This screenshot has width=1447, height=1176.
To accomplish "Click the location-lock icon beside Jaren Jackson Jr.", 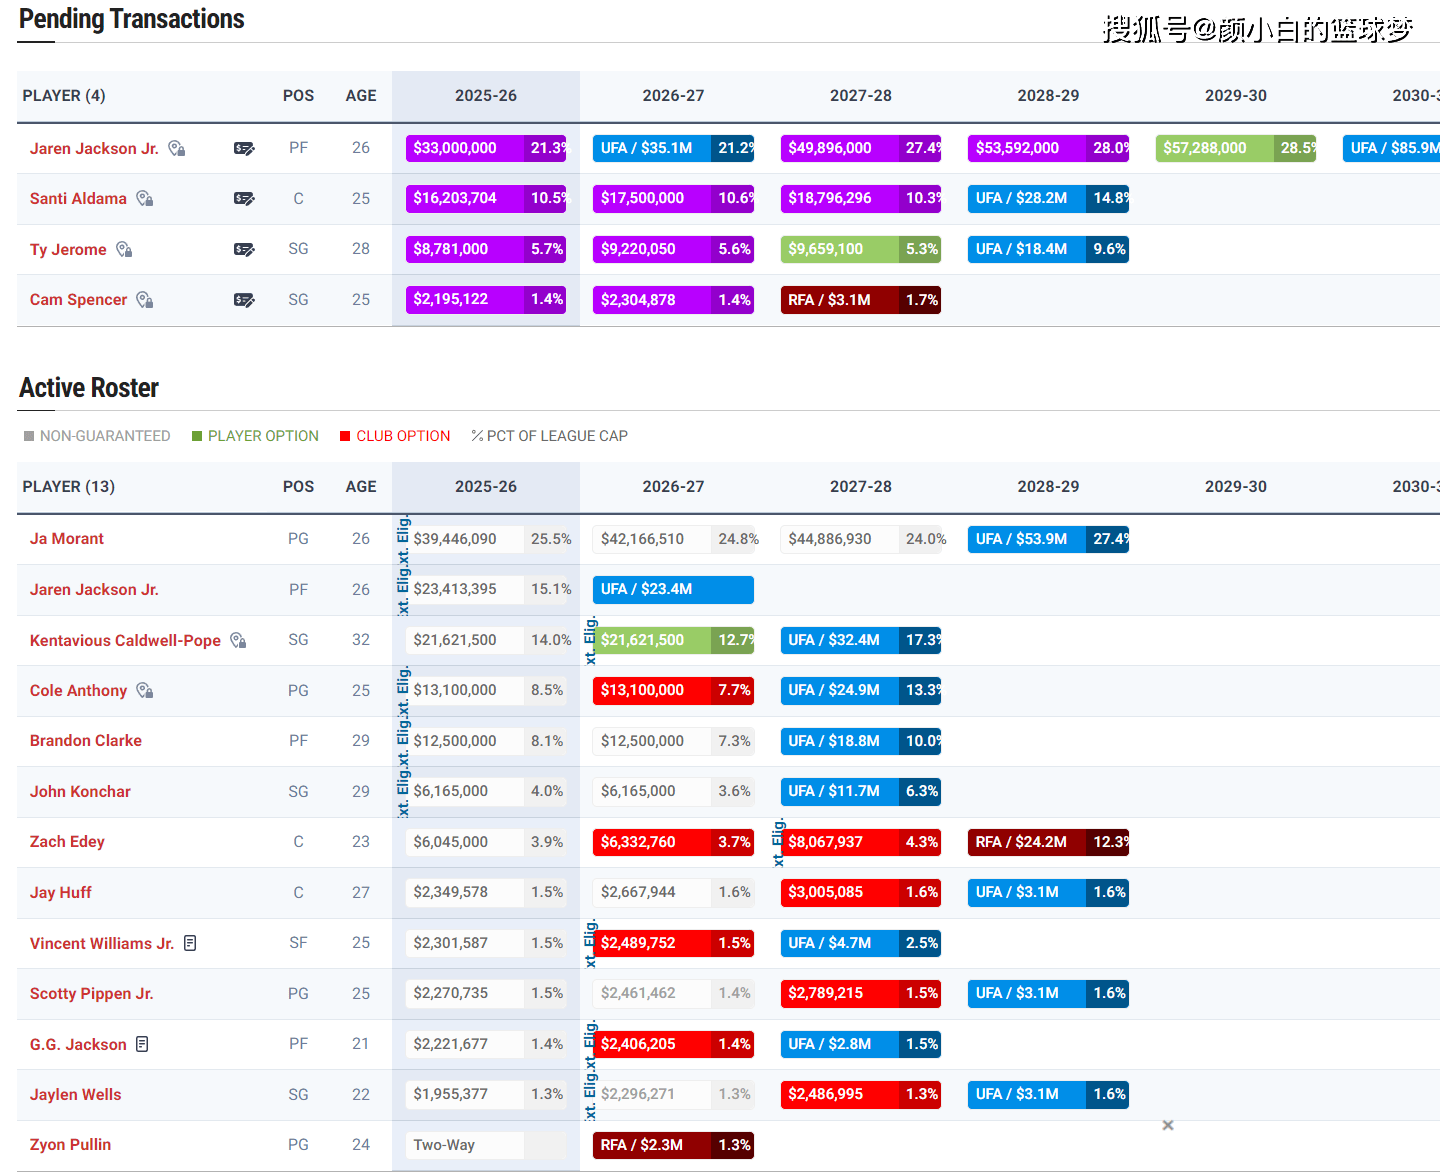I will click(177, 149).
